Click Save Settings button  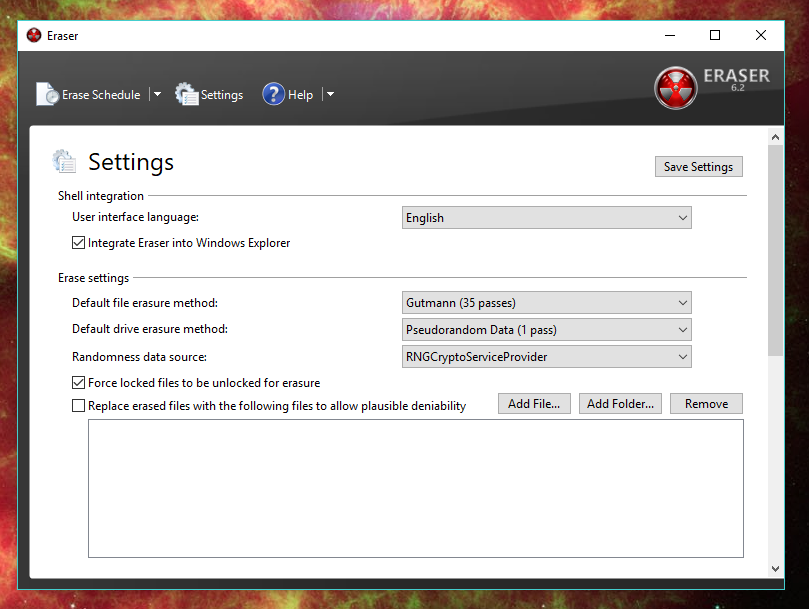click(x=699, y=167)
